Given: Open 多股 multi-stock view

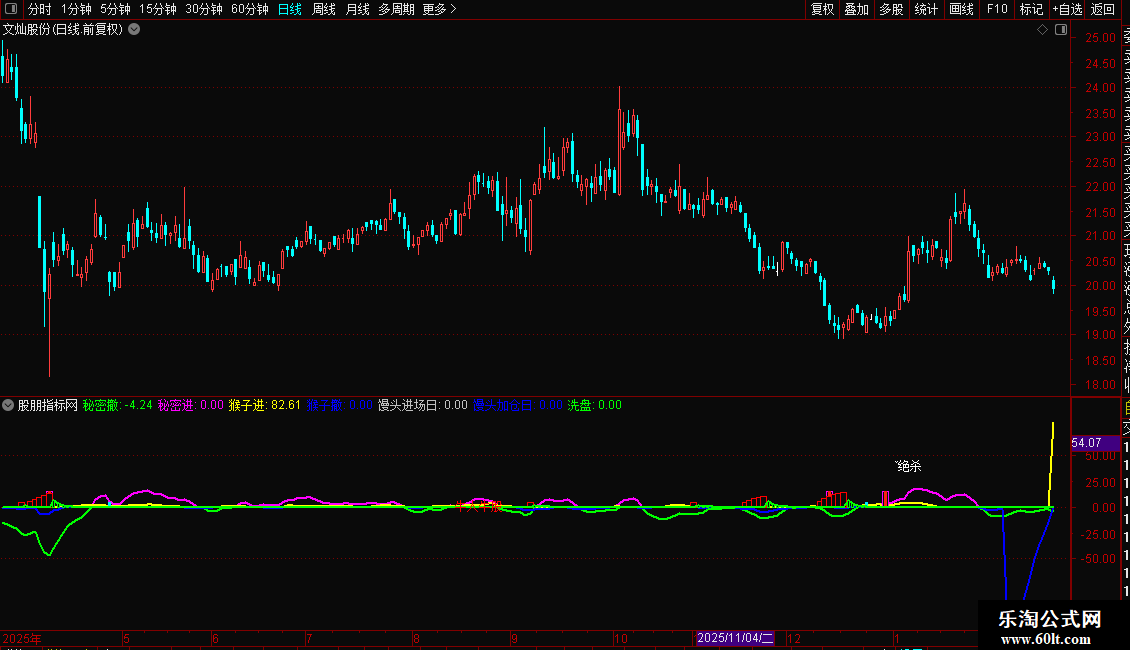Looking at the screenshot, I should pyautogui.click(x=891, y=9).
